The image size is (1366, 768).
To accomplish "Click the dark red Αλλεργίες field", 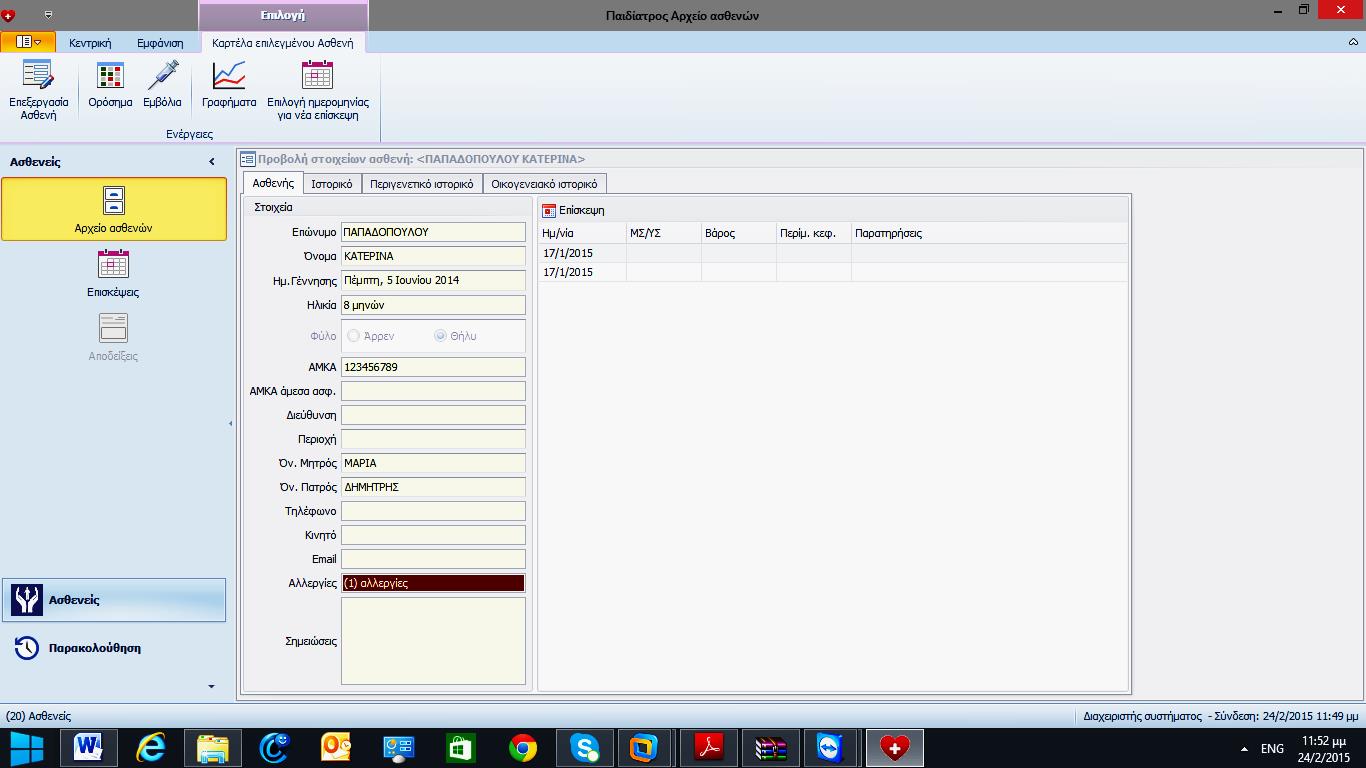I will [x=433, y=583].
